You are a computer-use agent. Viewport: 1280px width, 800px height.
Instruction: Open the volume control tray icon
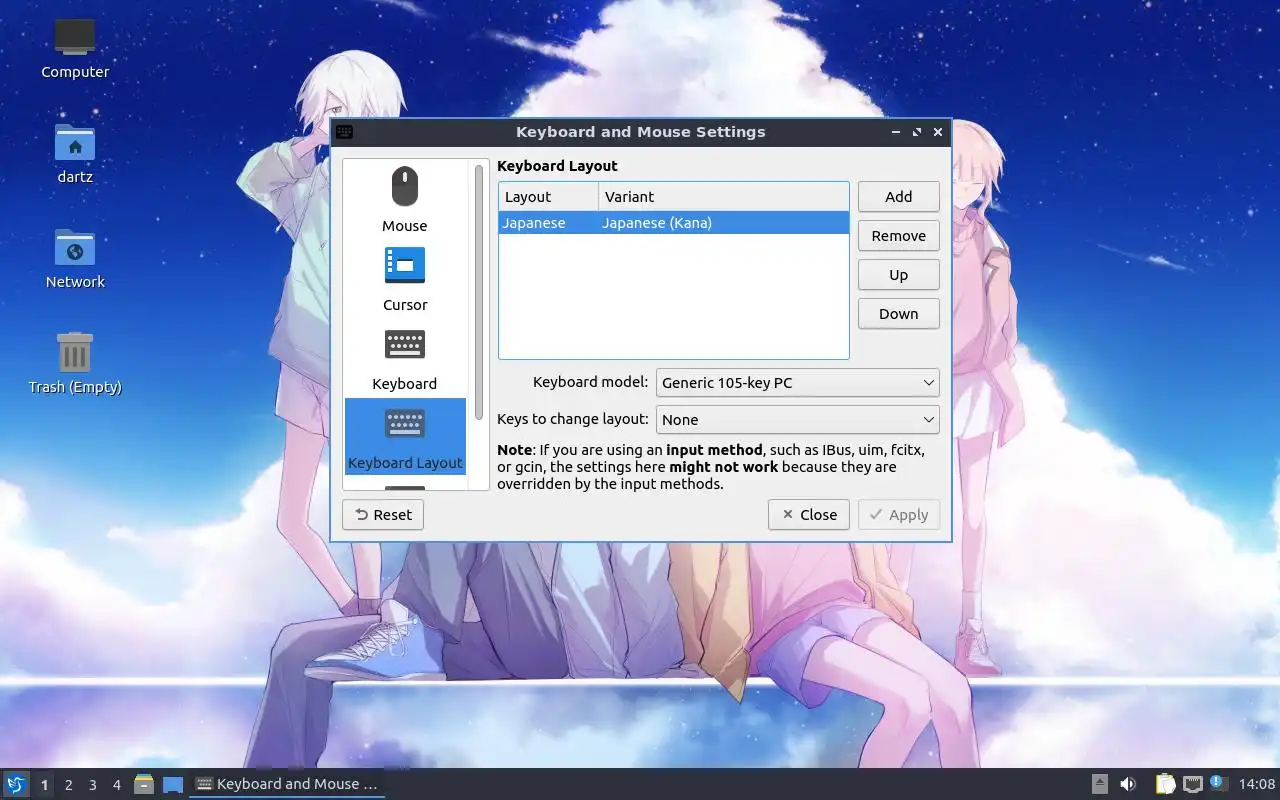point(1128,784)
